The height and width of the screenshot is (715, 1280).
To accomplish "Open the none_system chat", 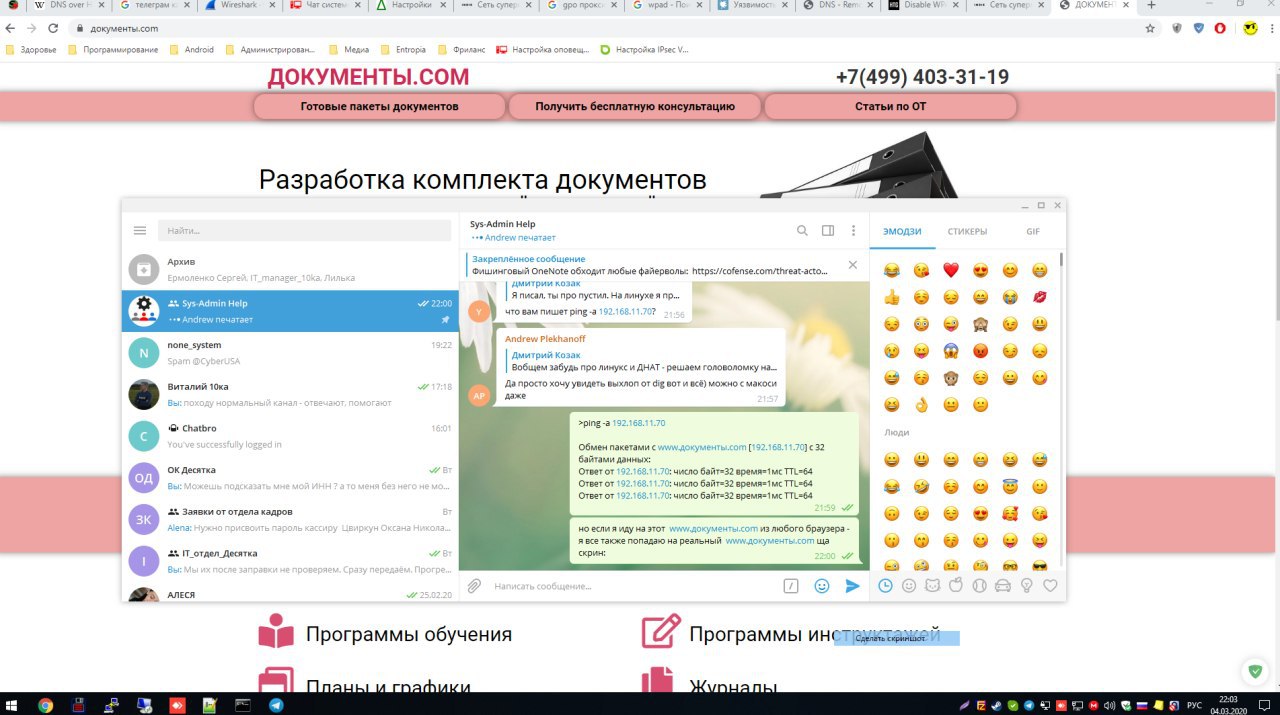I will [x=290, y=352].
